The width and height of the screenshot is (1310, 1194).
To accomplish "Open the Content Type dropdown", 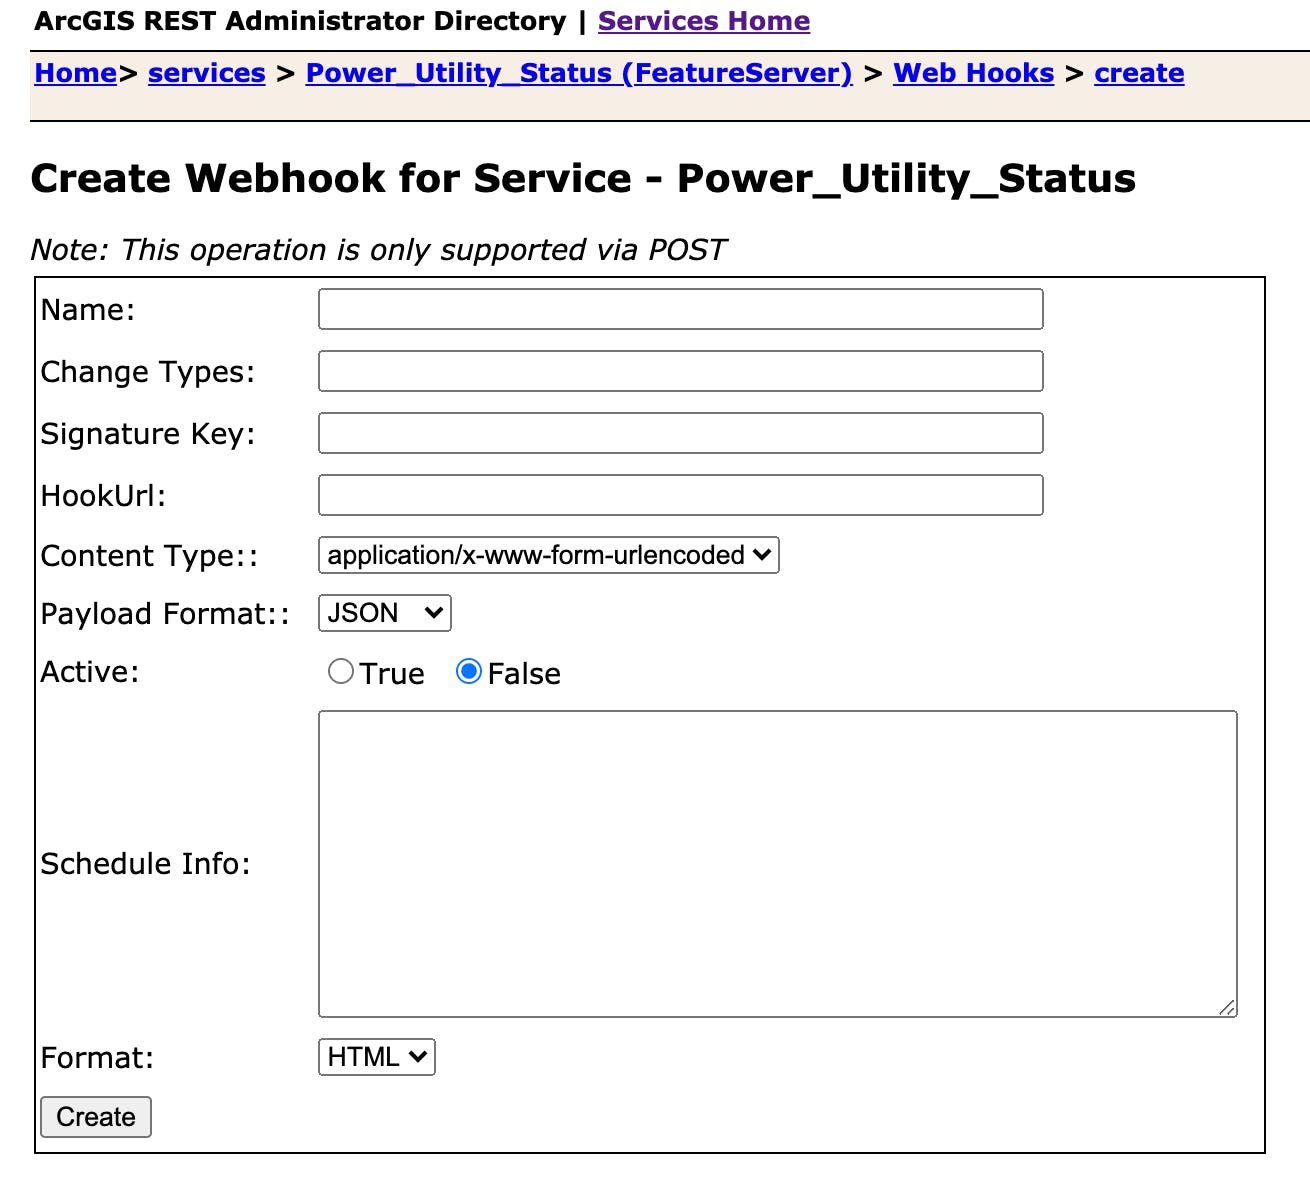I will pyautogui.click(x=549, y=555).
